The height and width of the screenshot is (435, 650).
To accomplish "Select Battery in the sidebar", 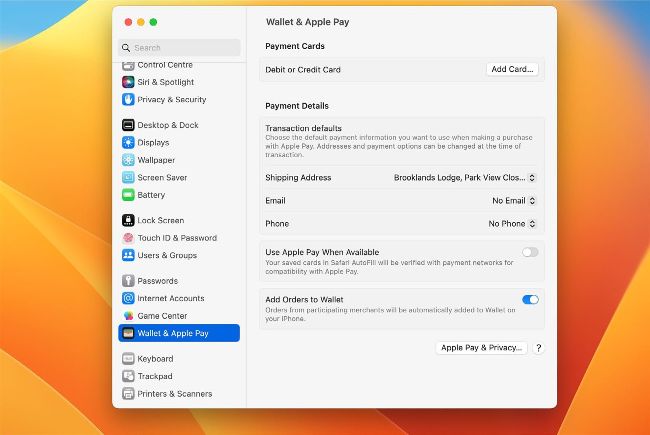I will (151, 194).
